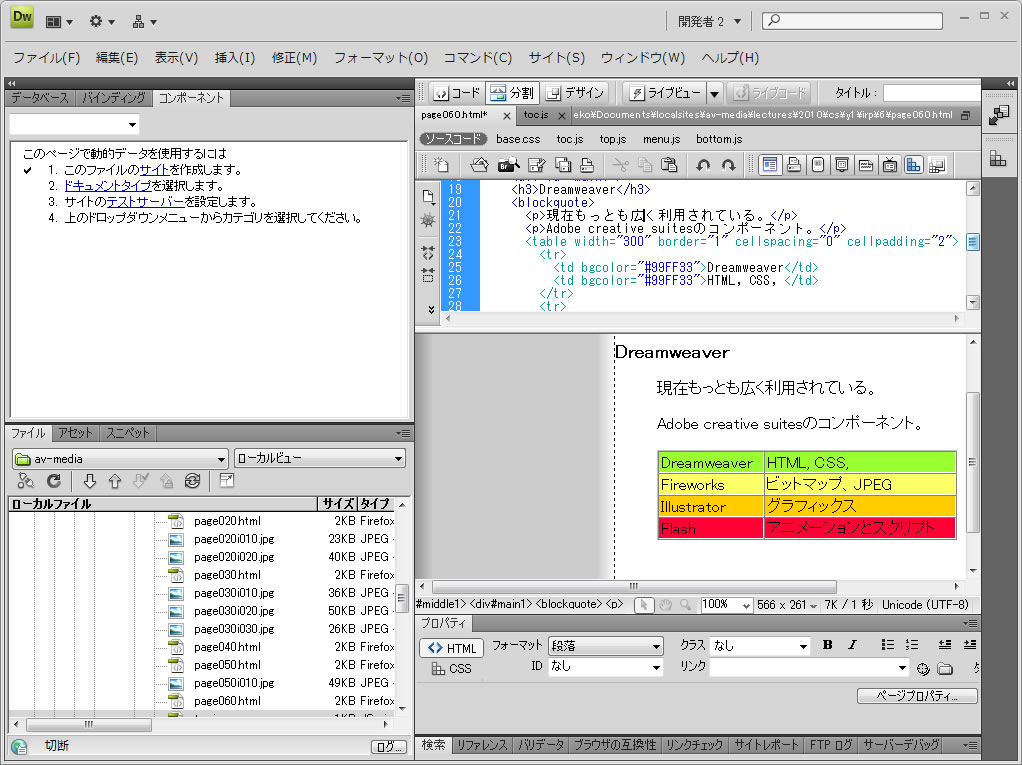The height and width of the screenshot is (765, 1022).
Task: Switch to the スニペット tab
Action: tap(128, 433)
